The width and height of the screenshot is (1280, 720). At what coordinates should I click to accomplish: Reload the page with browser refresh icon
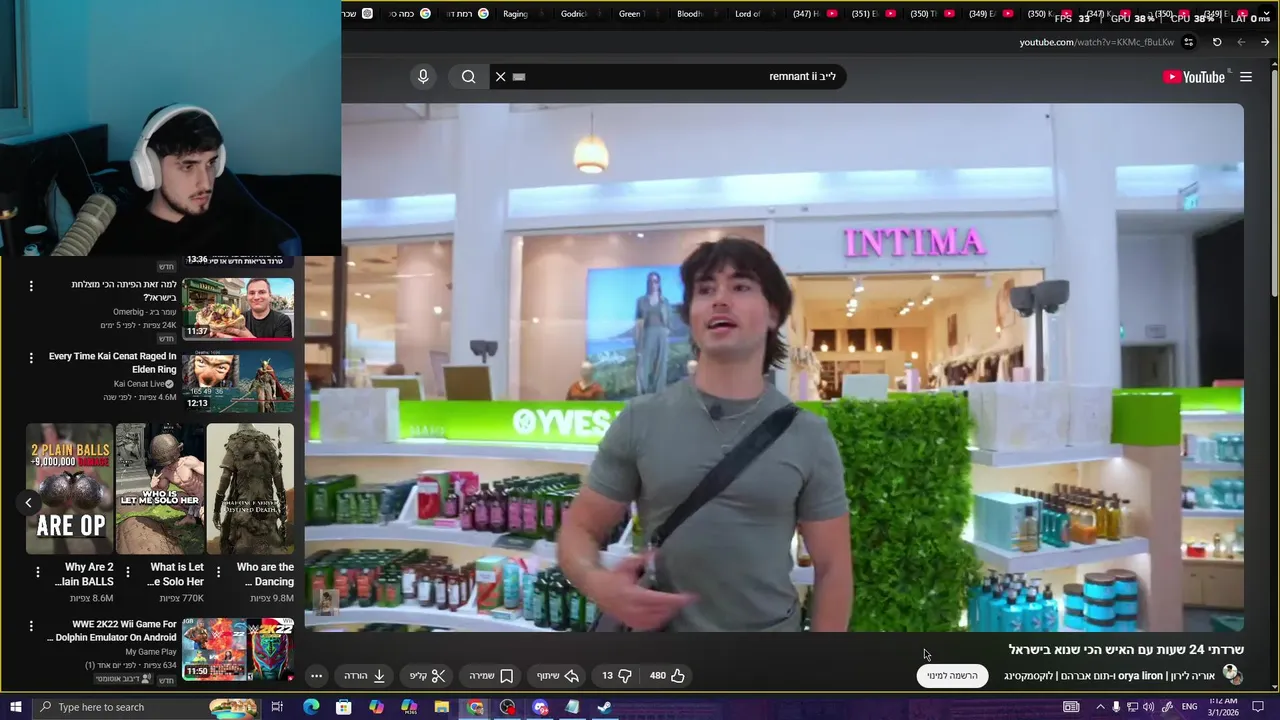pos(1217,42)
